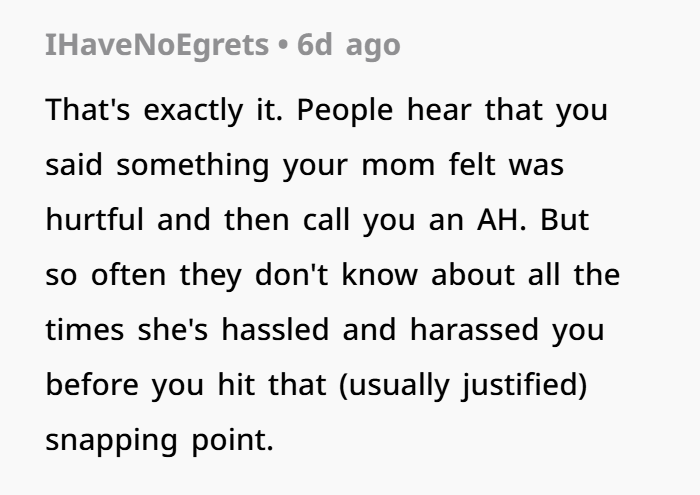Click the word "something" in the comment

(193, 166)
